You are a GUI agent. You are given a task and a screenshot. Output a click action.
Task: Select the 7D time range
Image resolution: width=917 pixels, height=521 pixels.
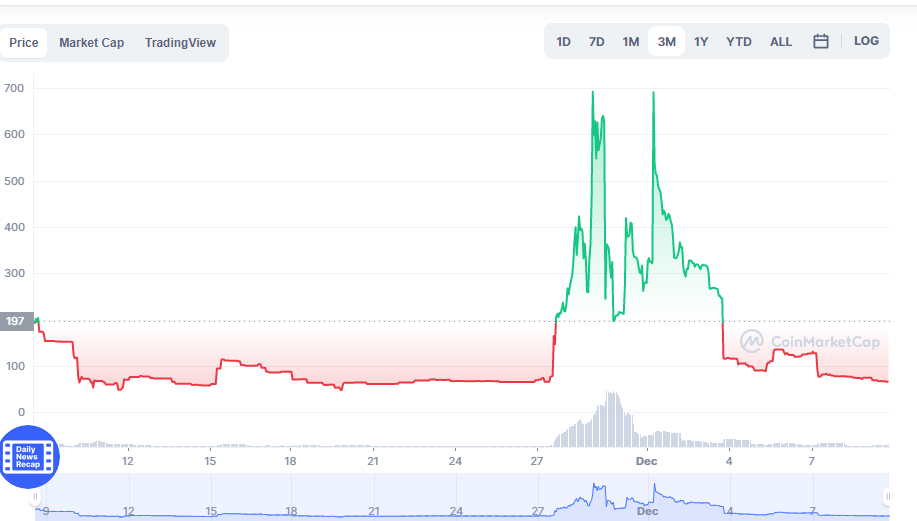click(597, 42)
